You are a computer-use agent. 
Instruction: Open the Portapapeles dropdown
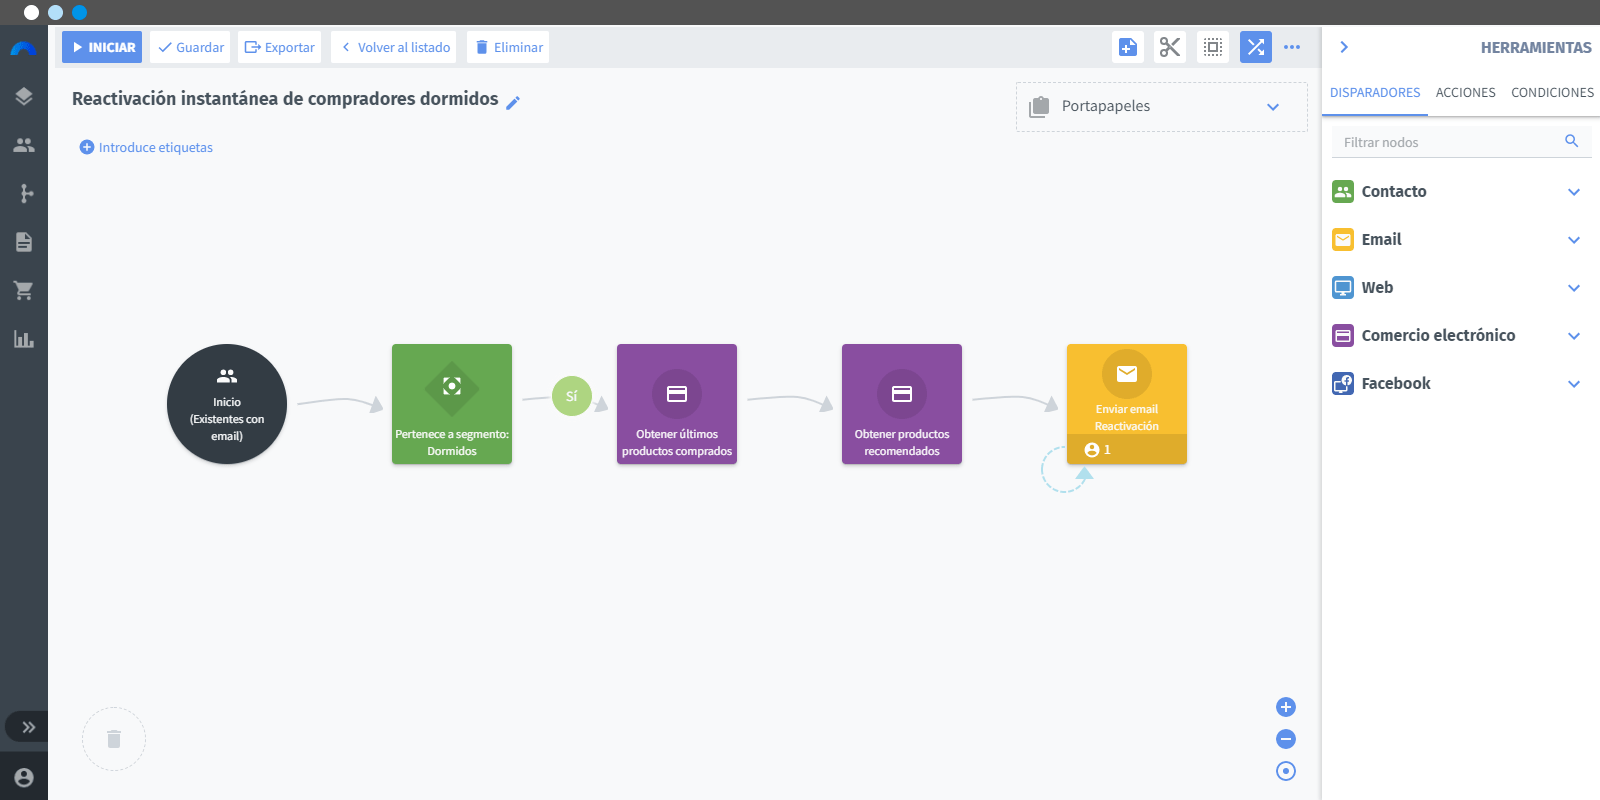1162,107
